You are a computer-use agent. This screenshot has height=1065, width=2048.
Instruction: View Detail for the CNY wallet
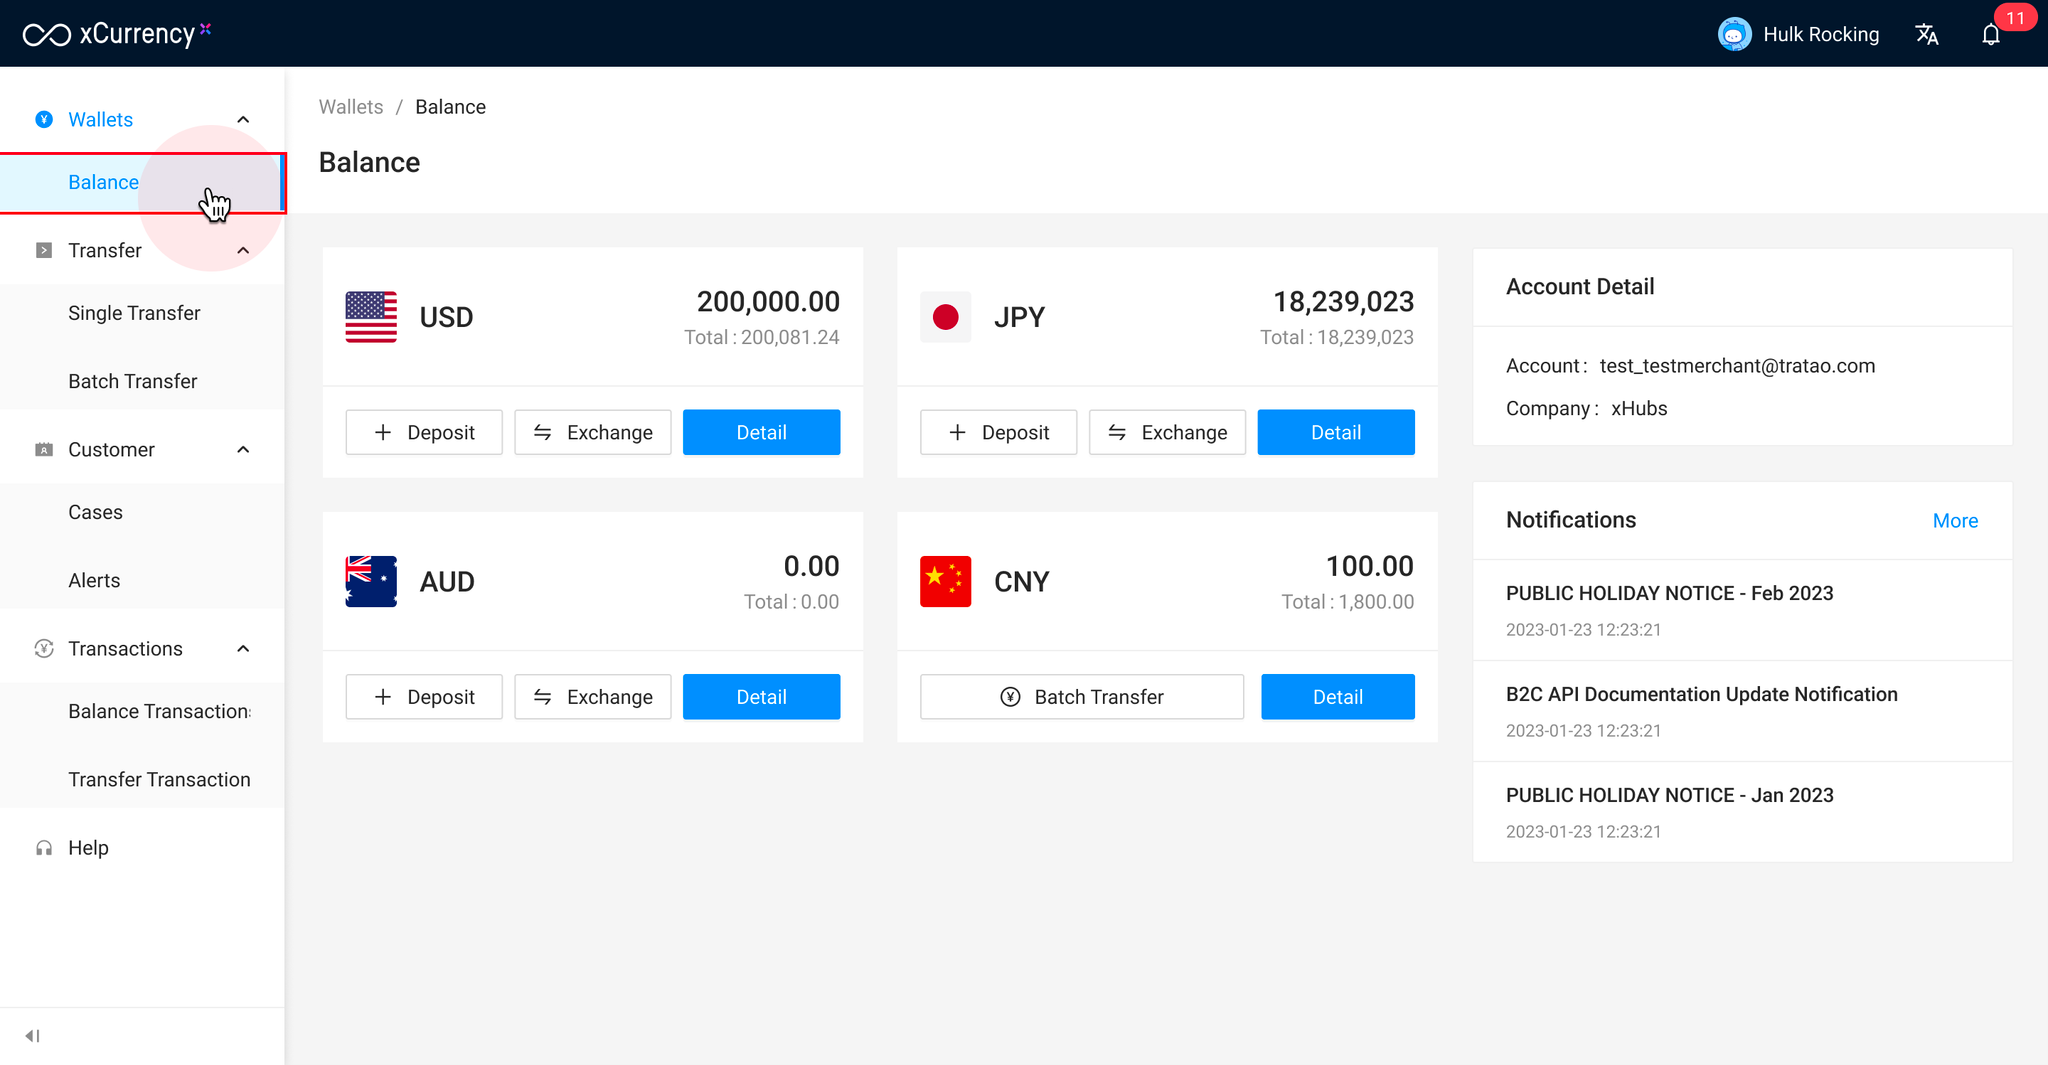(x=1338, y=697)
